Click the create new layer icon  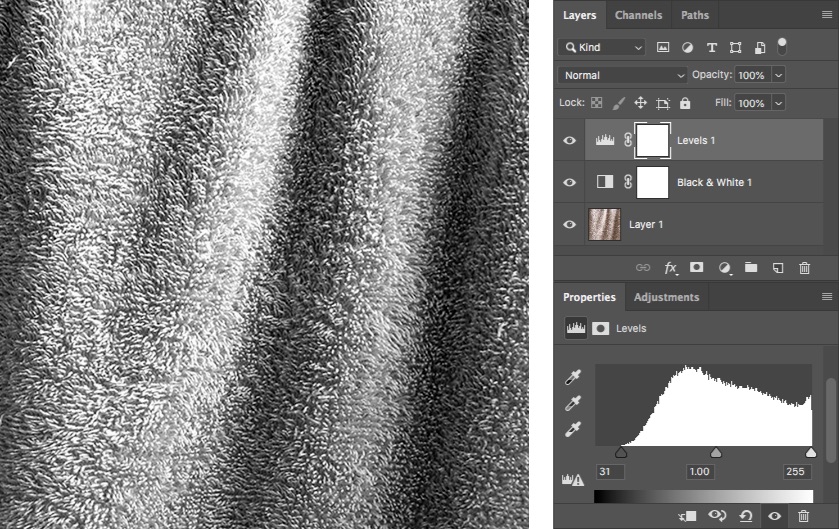(777, 268)
